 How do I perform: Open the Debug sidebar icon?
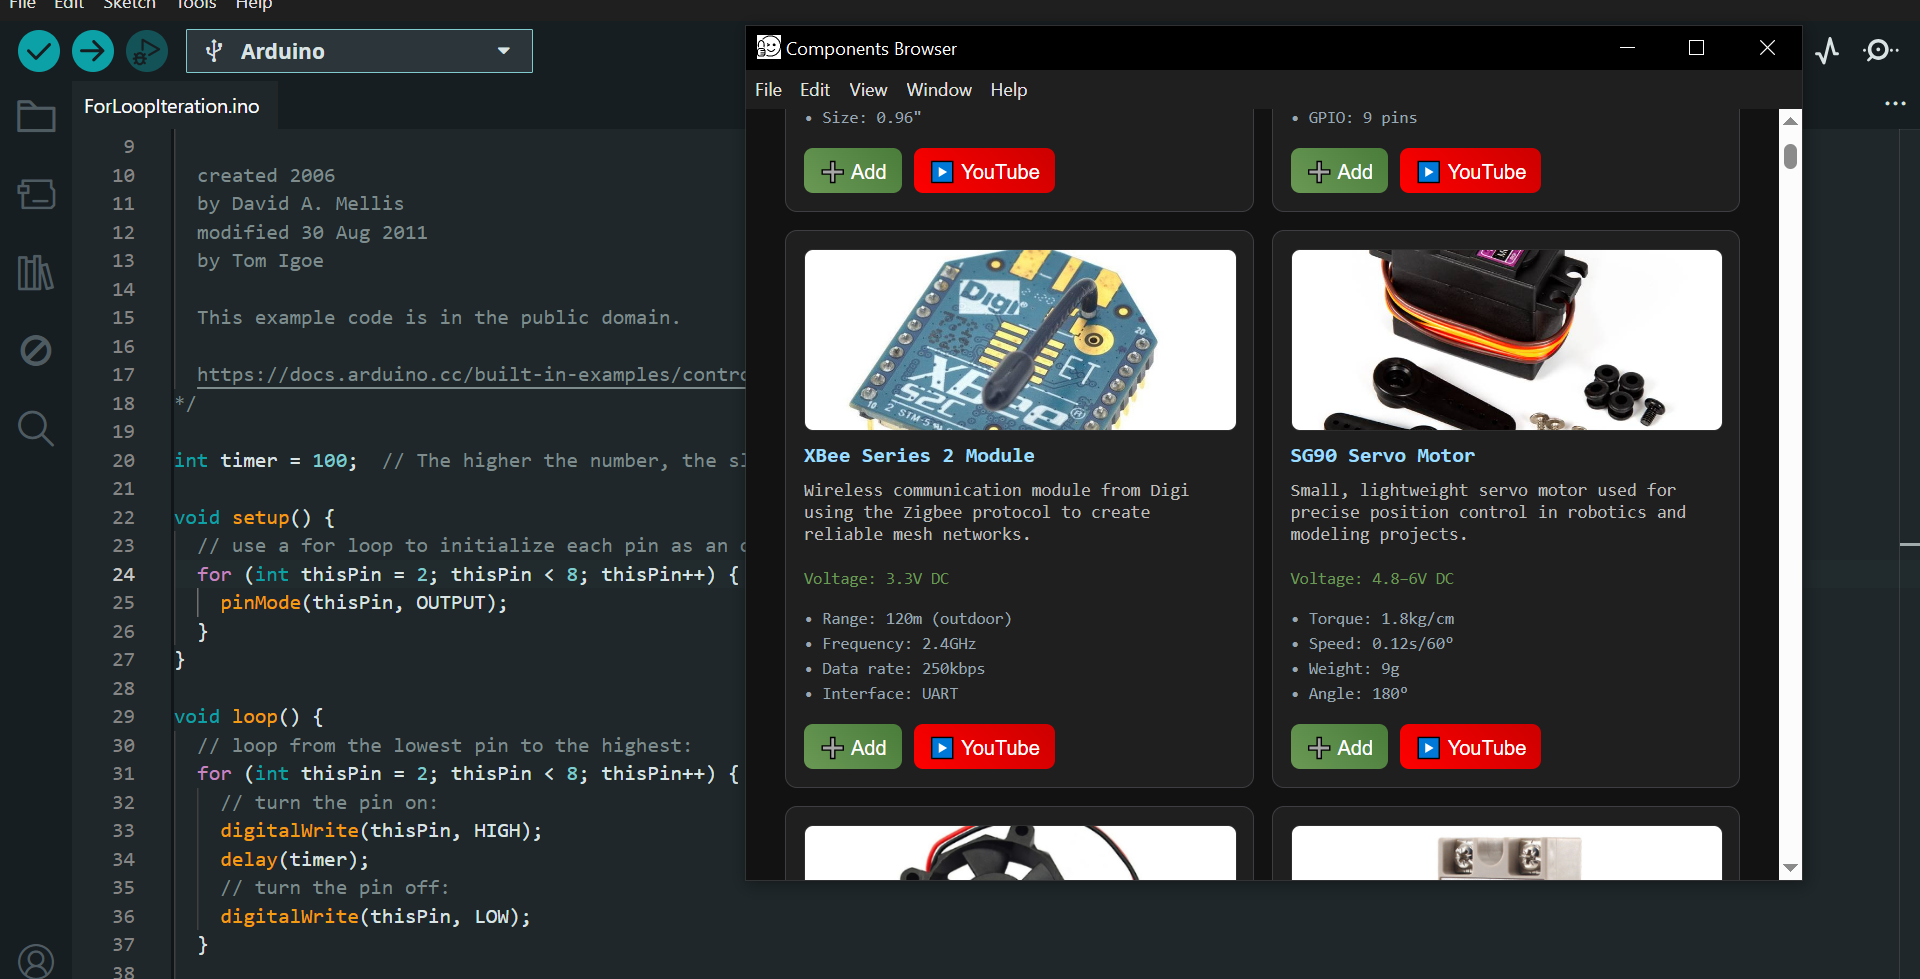[x=36, y=350]
